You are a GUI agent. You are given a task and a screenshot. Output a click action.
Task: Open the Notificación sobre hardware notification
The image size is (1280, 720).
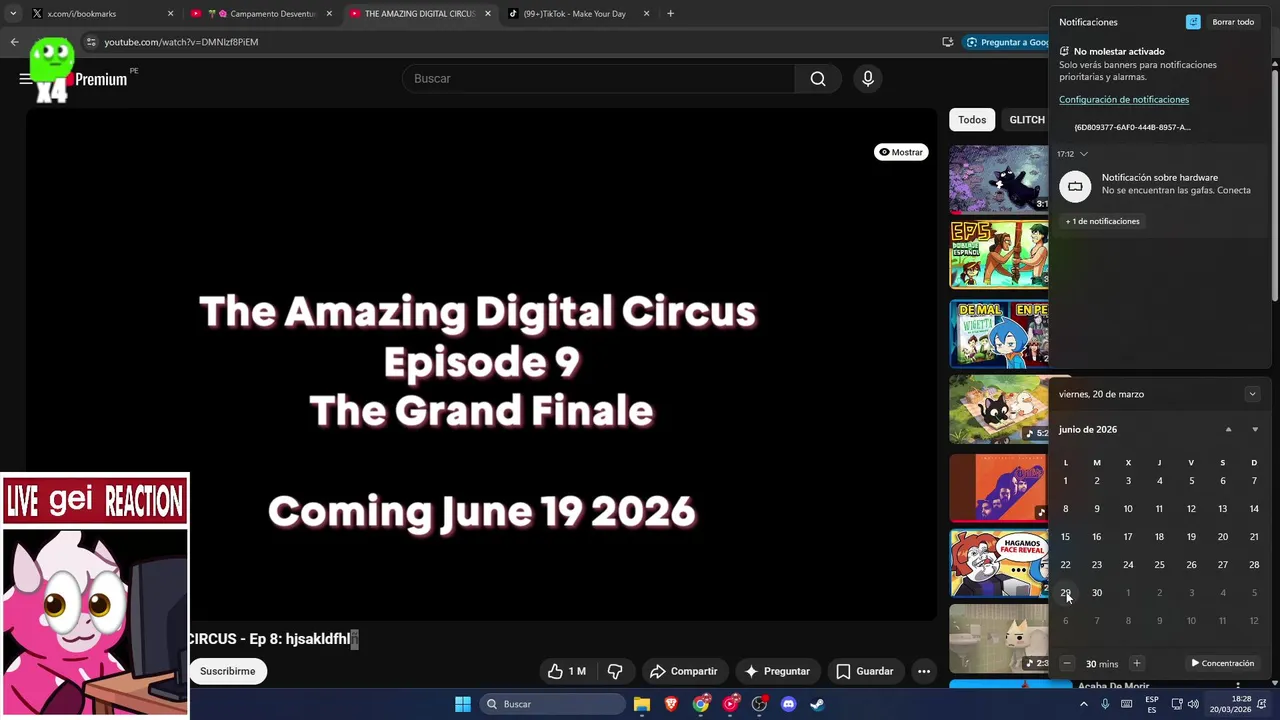pyautogui.click(x=1160, y=185)
